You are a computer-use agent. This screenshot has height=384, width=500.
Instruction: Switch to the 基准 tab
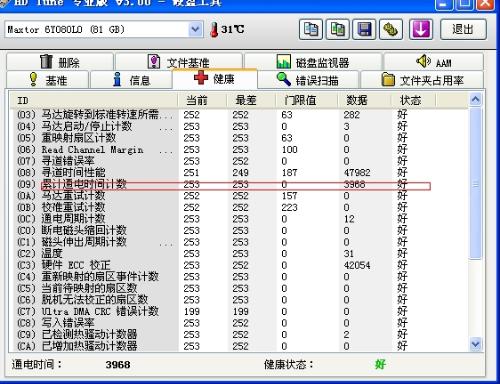coord(47,80)
